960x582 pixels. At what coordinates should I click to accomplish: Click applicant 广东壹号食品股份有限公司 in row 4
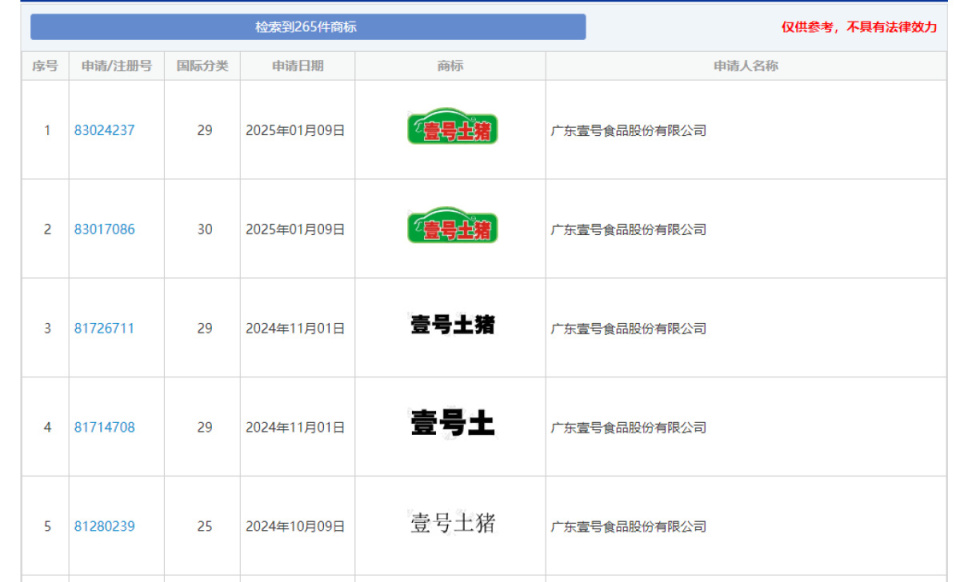[x=629, y=428]
